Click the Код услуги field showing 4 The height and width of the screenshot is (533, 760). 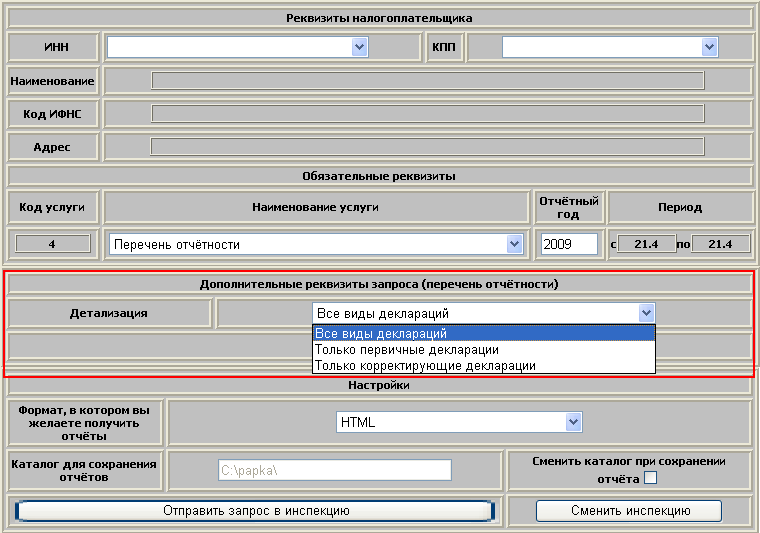52,244
